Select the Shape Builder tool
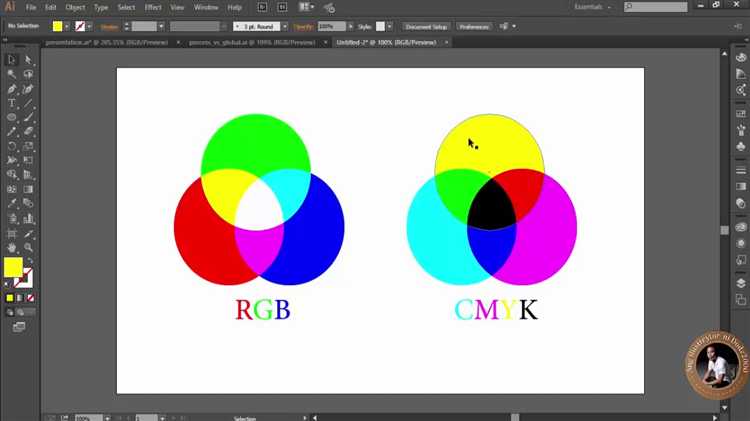Viewport: 750px width, 421px height. click(x=11, y=175)
